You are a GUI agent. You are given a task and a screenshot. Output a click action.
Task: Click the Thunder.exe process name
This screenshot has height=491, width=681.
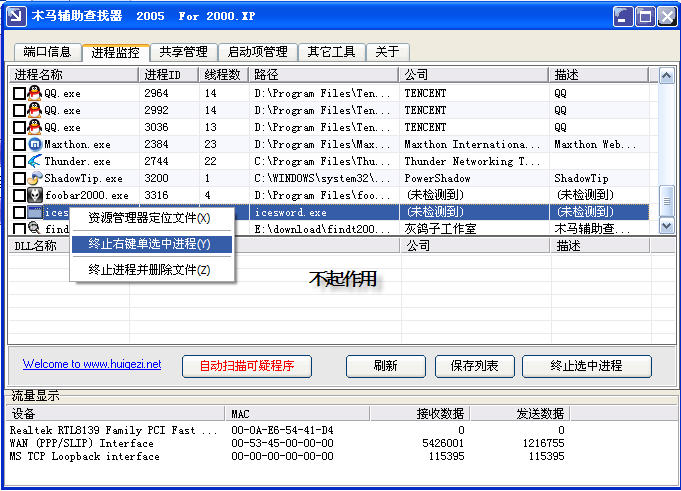(x=77, y=161)
